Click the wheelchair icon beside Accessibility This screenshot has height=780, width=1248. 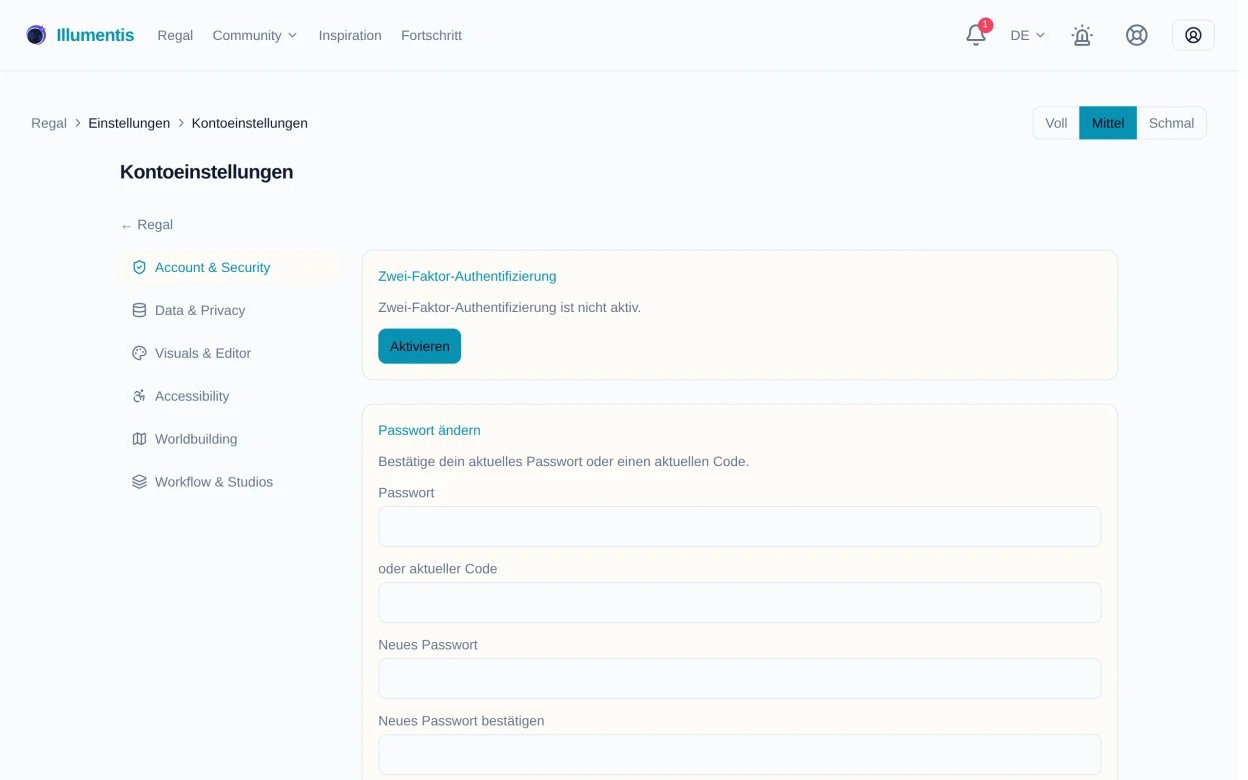tap(139, 396)
